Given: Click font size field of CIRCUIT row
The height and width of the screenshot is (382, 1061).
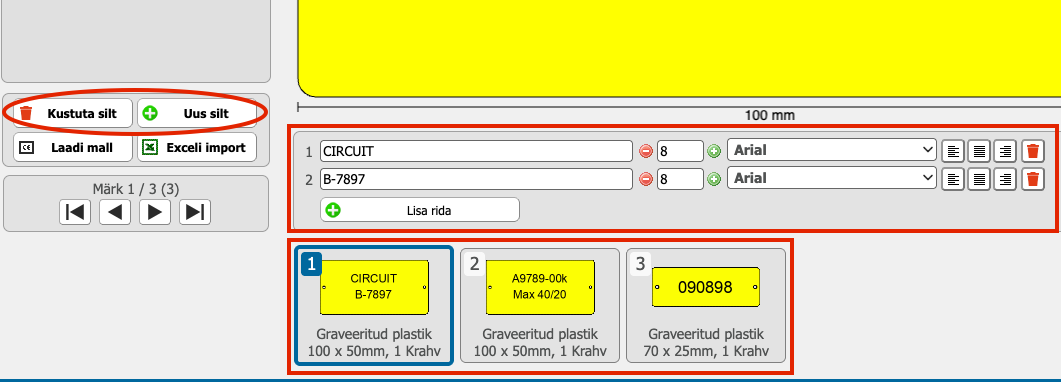Looking at the screenshot, I should (x=680, y=151).
